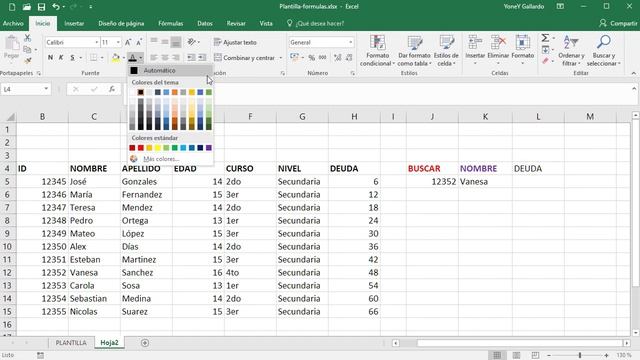Switch to Page Layout view in status bar
The image size is (640, 360).
click(x=516, y=356)
